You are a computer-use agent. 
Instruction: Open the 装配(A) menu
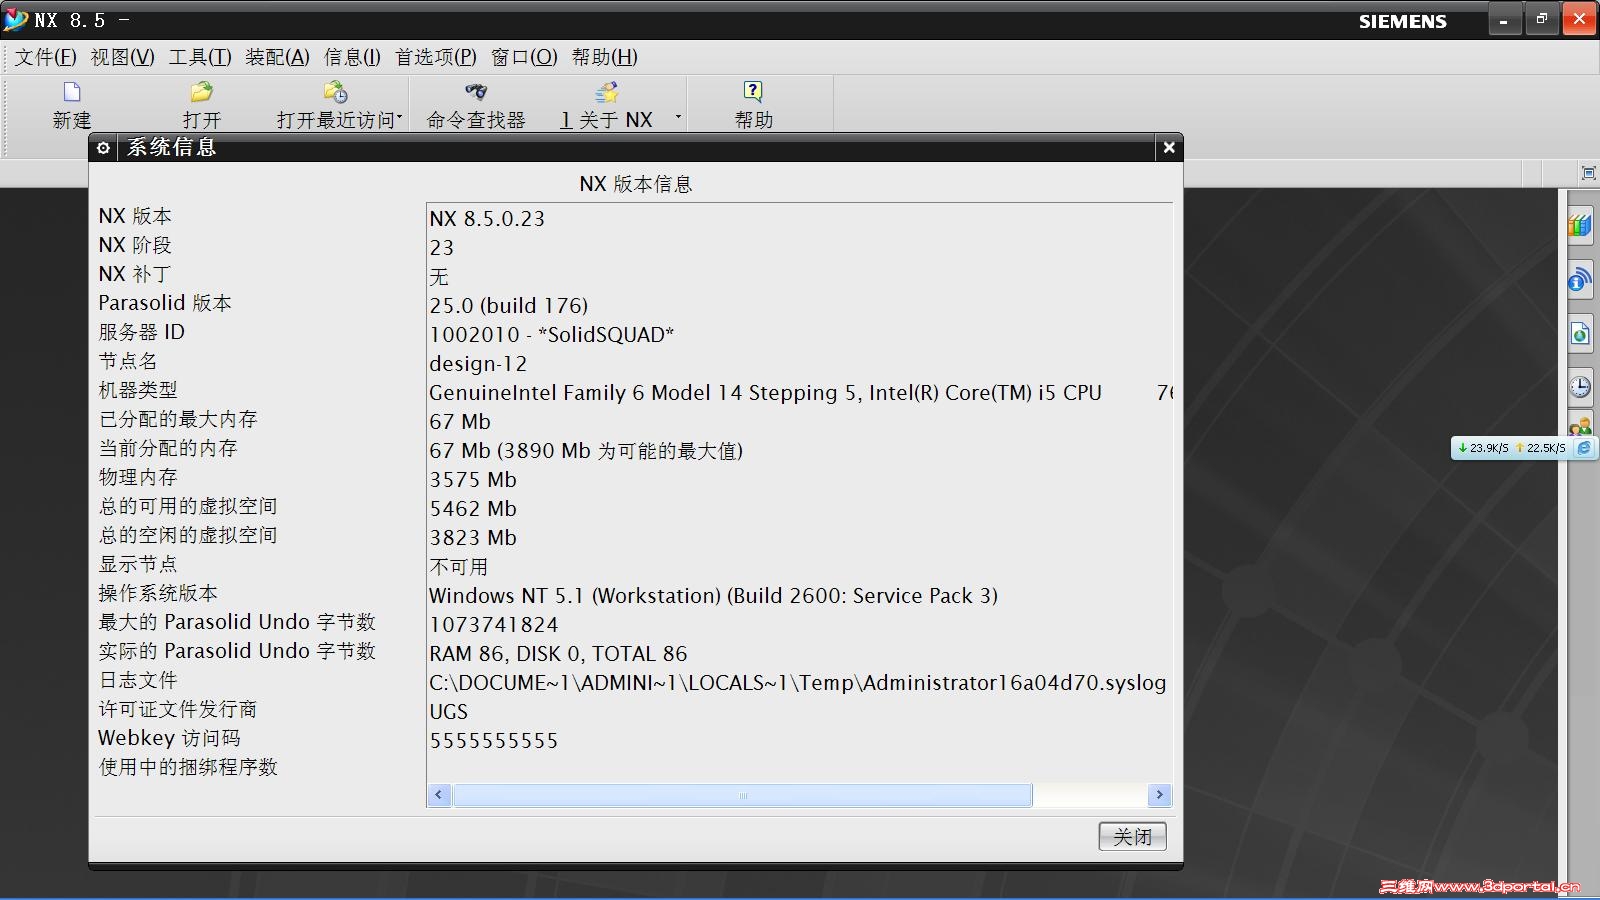(277, 57)
